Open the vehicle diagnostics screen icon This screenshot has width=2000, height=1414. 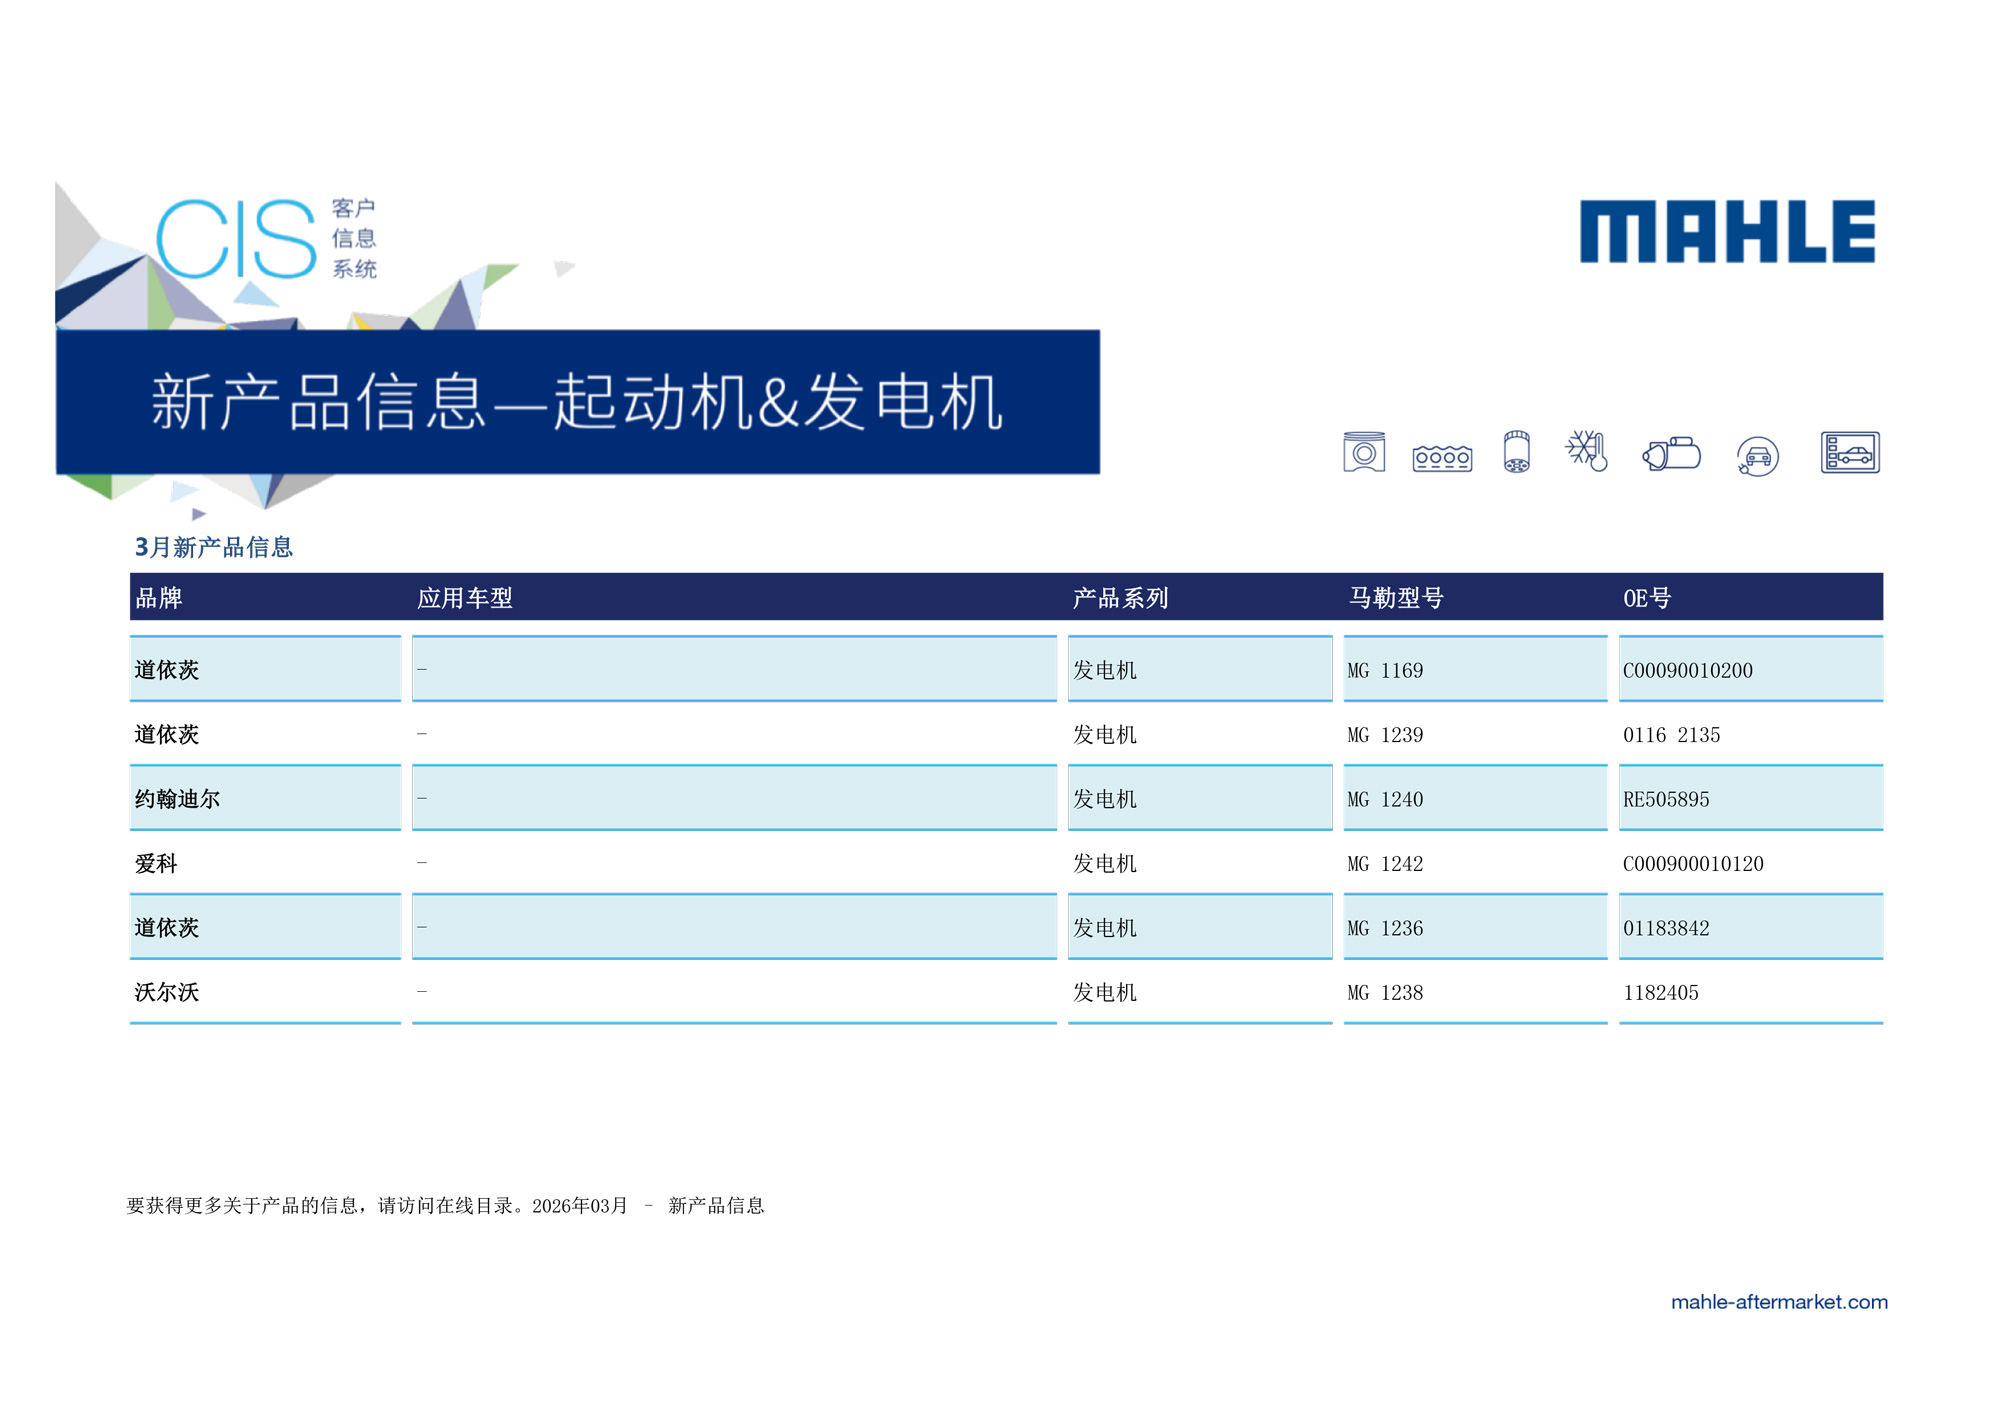[x=1850, y=453]
